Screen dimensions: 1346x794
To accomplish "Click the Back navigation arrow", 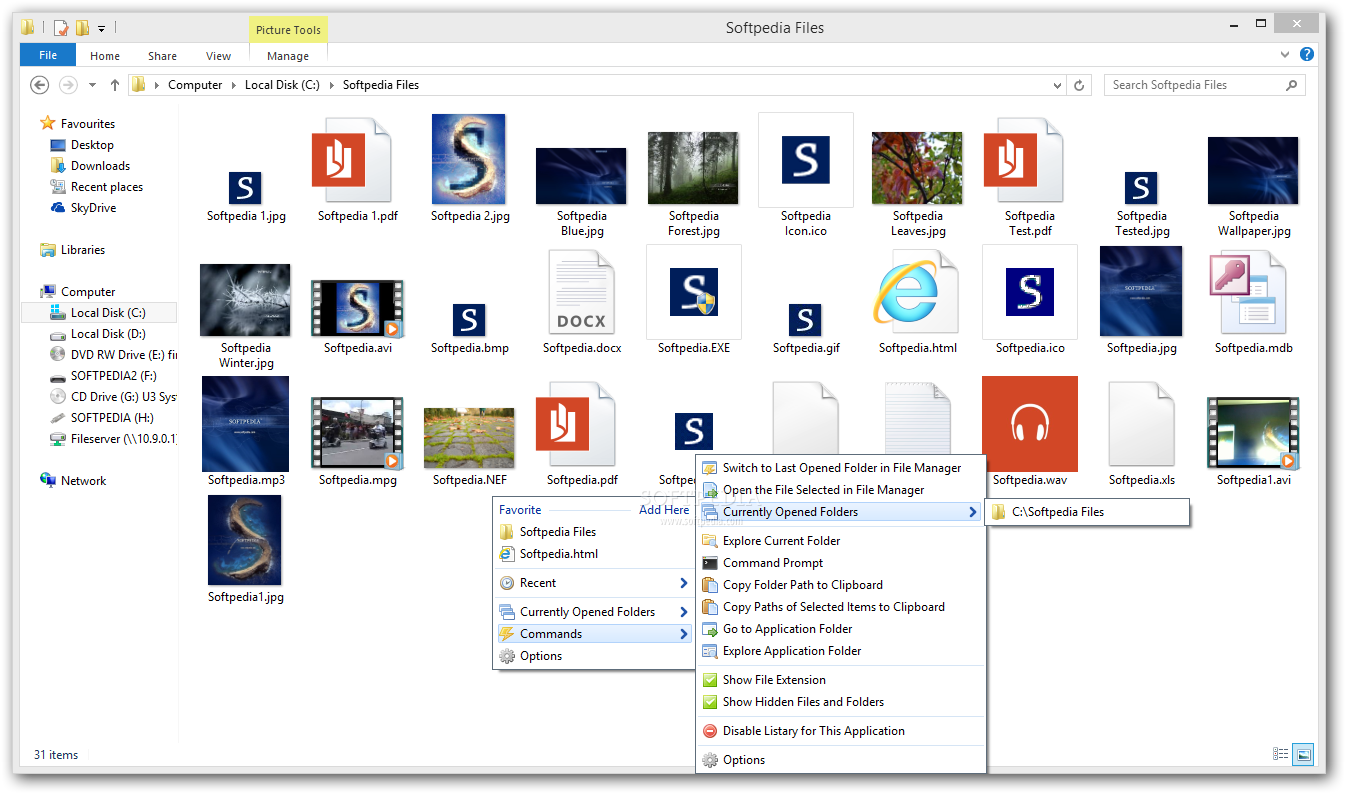I will [x=40, y=85].
